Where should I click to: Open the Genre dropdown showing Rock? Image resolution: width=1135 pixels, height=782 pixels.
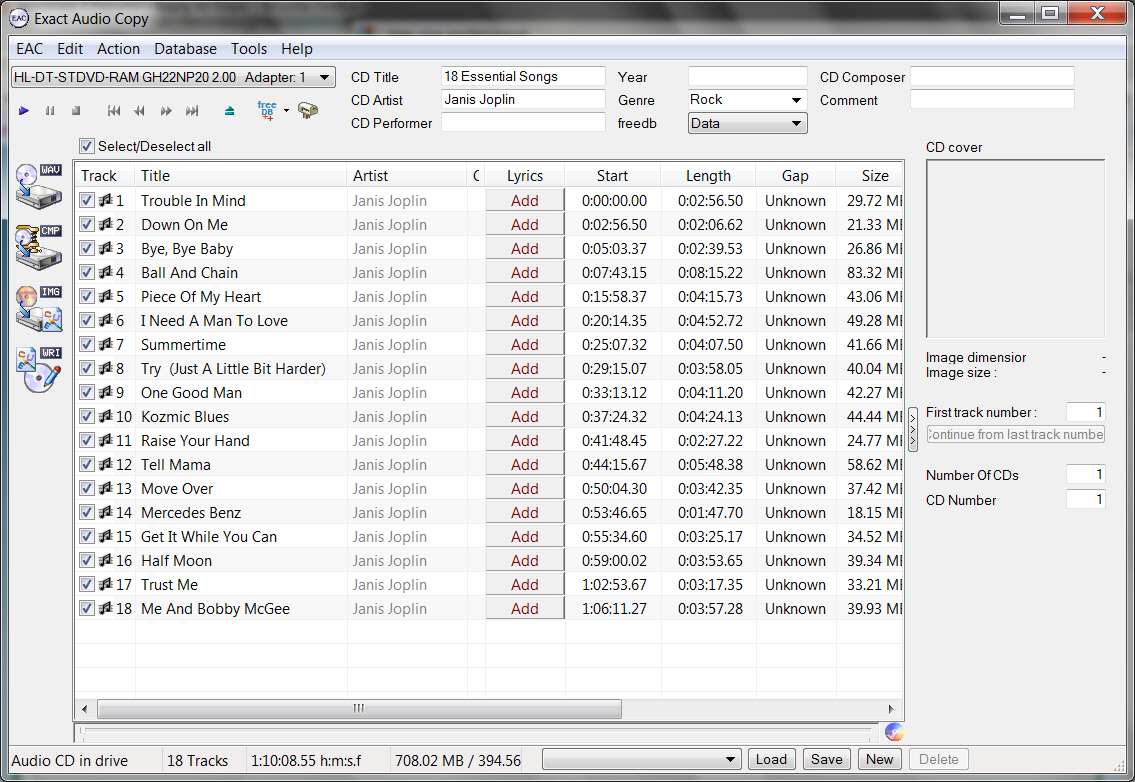[747, 100]
